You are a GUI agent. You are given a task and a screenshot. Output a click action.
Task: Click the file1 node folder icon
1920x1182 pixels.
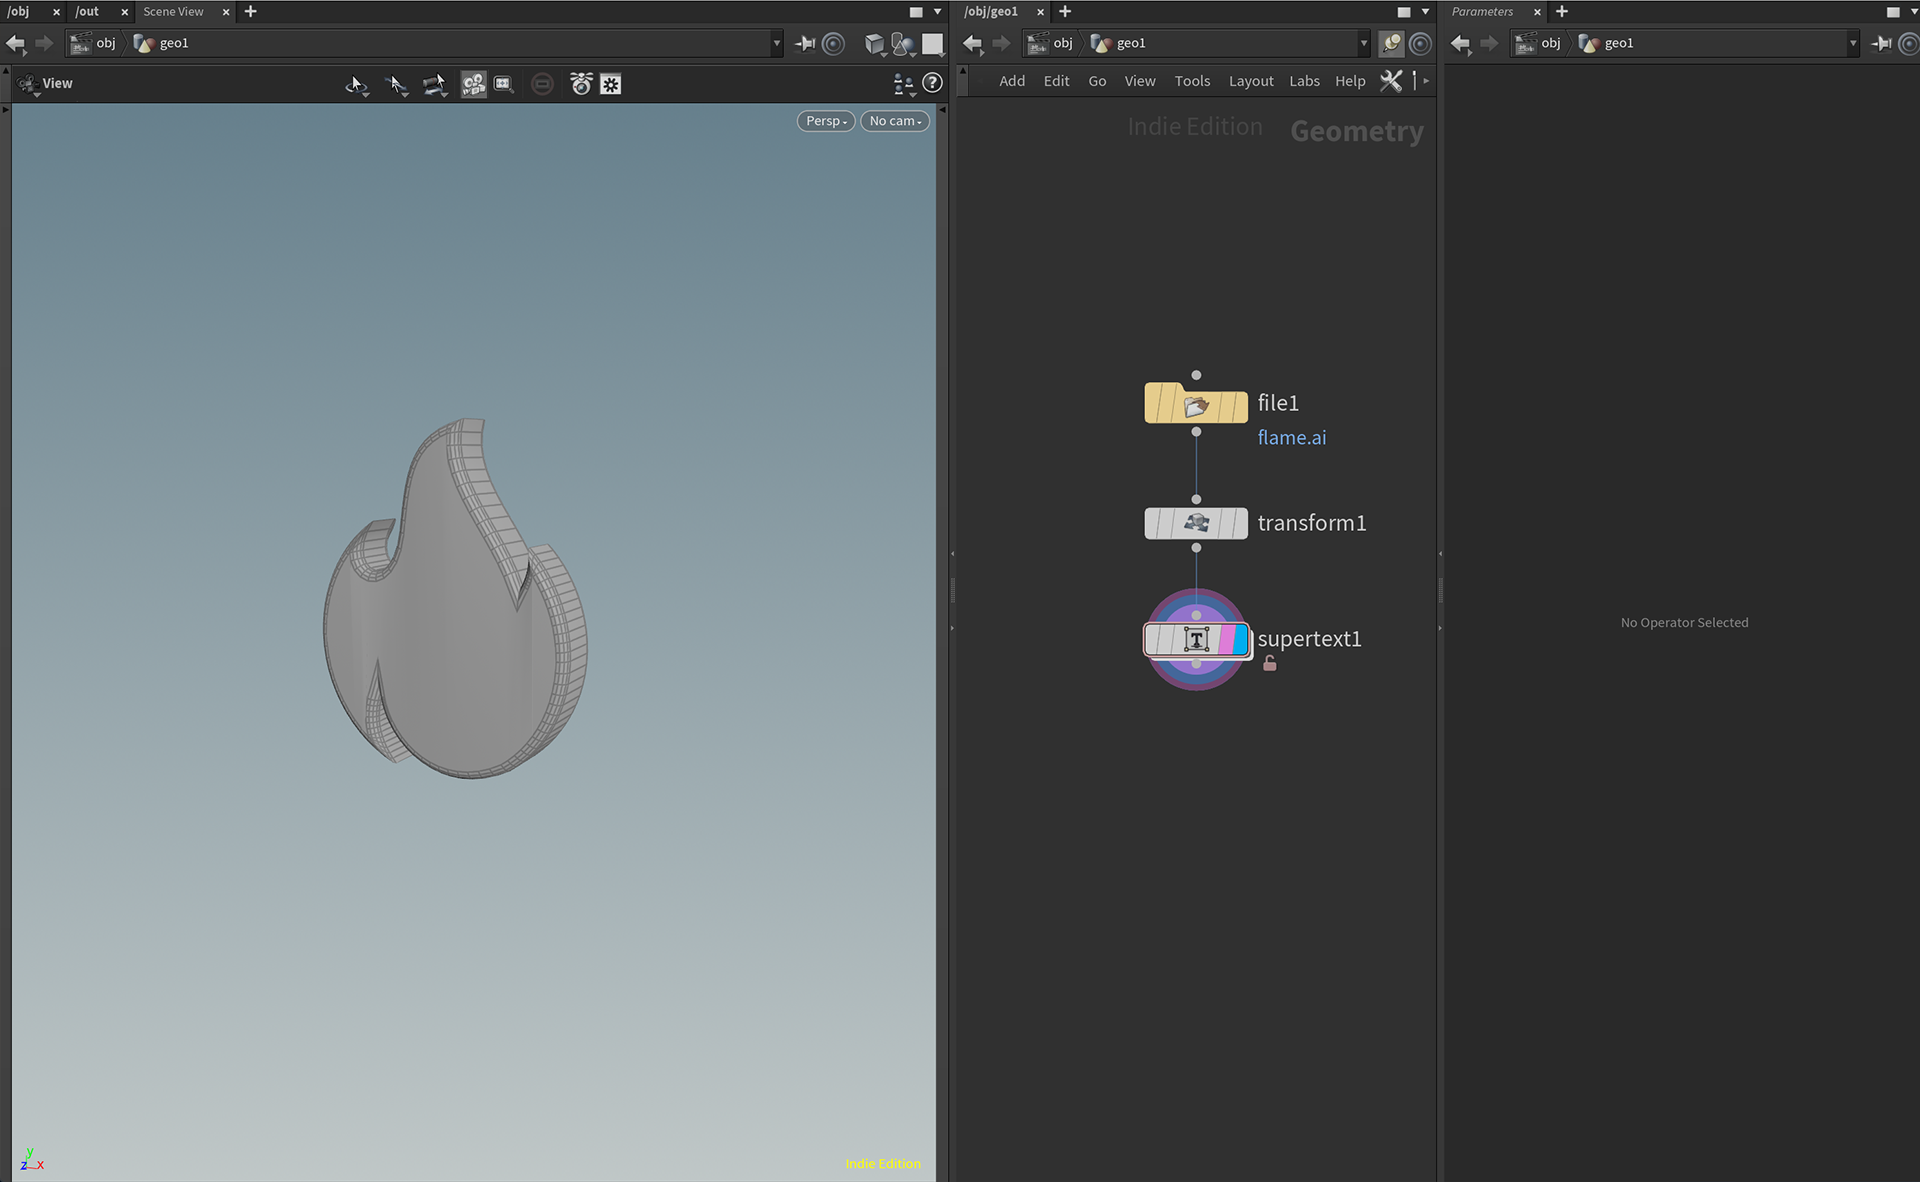coord(1196,404)
